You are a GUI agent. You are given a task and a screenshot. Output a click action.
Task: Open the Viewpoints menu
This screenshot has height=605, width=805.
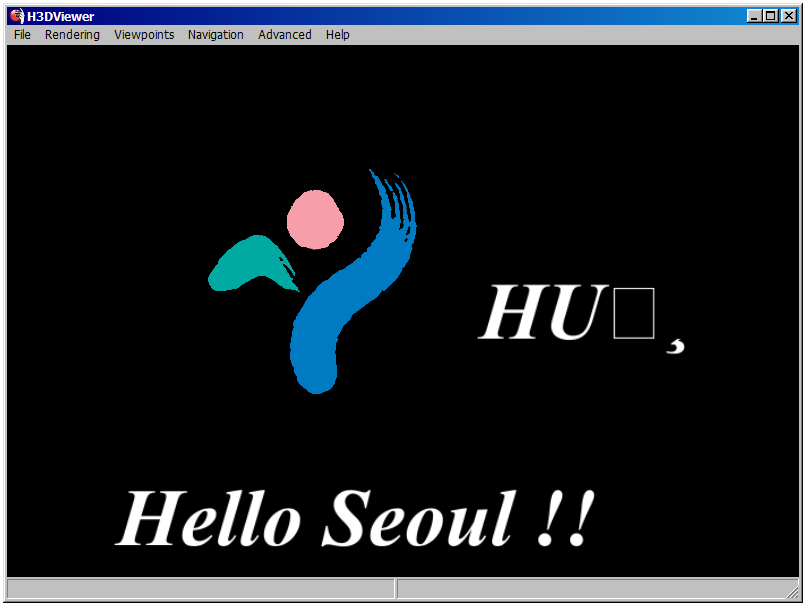click(x=144, y=34)
